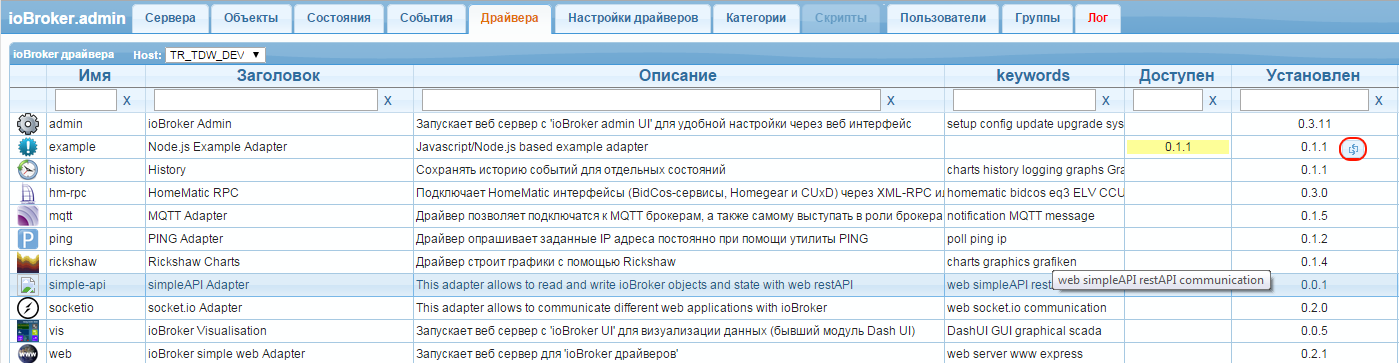Sort by the keywords column header
The image size is (1399, 363).
pos(1033,76)
